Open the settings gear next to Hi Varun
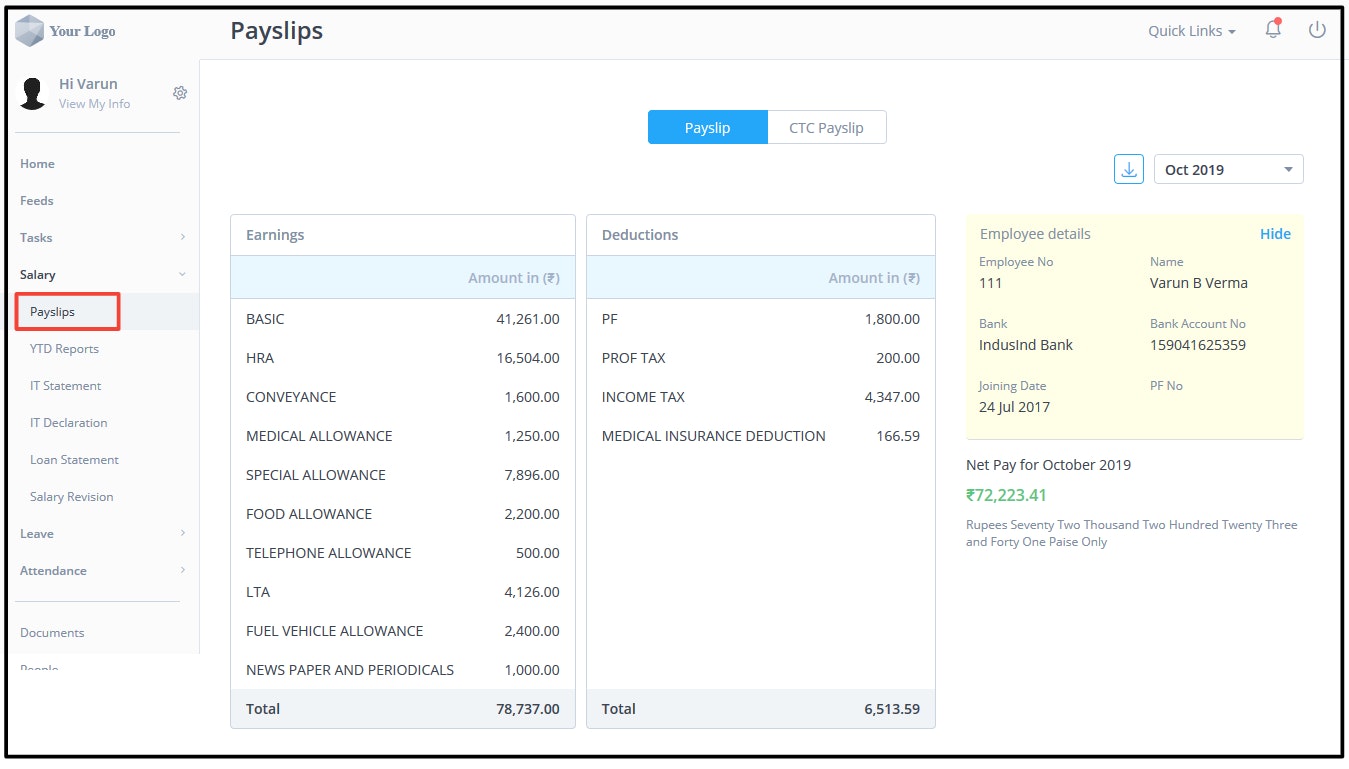 [x=180, y=93]
